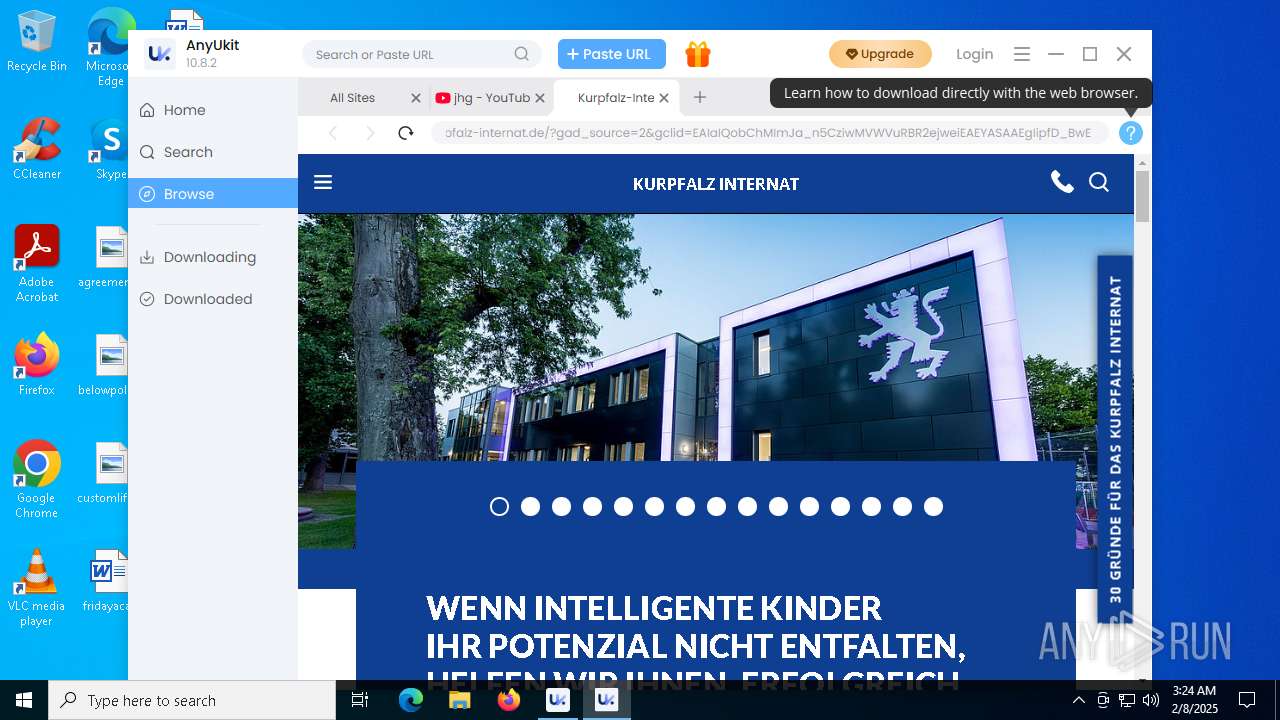The height and width of the screenshot is (720, 1280).
Task: Click the search magnifier in URL box
Action: [522, 54]
